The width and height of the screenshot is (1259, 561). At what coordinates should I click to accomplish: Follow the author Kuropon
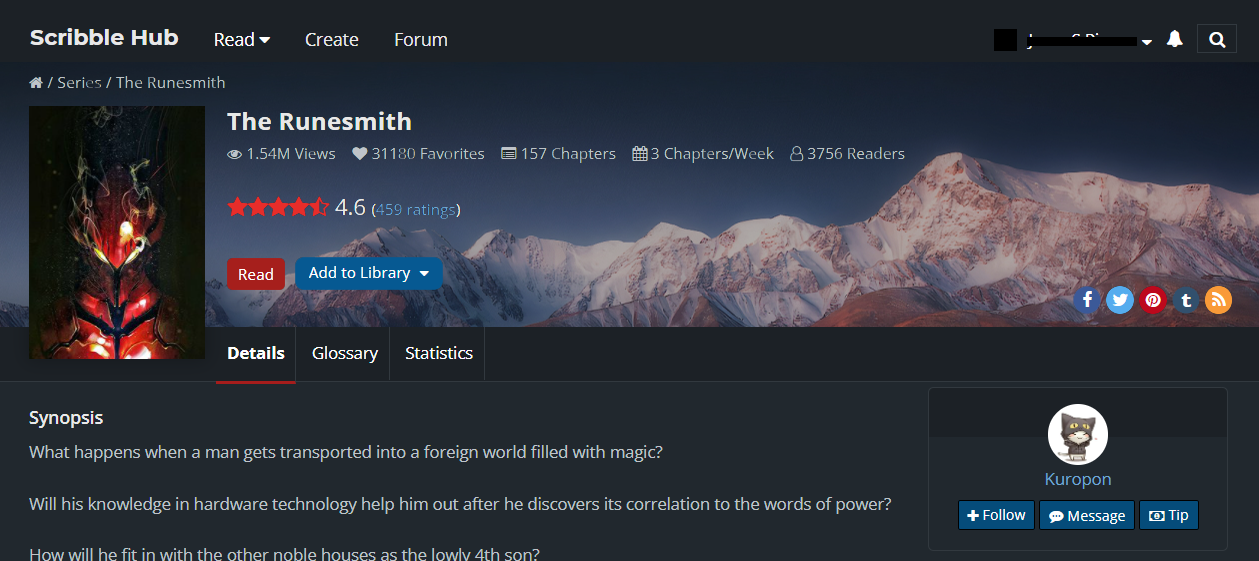pyautogui.click(x=996, y=515)
